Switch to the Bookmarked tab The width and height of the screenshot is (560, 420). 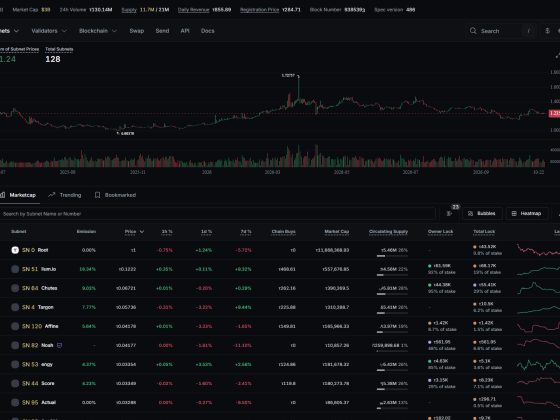coord(115,195)
